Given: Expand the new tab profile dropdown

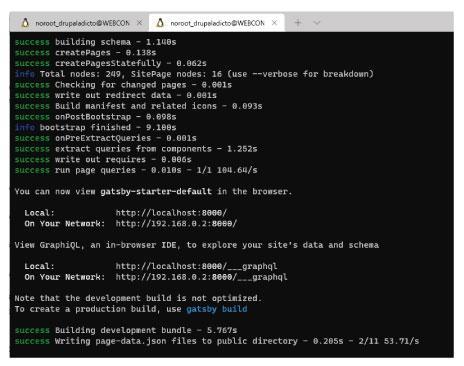Looking at the screenshot, I should click(x=317, y=23).
